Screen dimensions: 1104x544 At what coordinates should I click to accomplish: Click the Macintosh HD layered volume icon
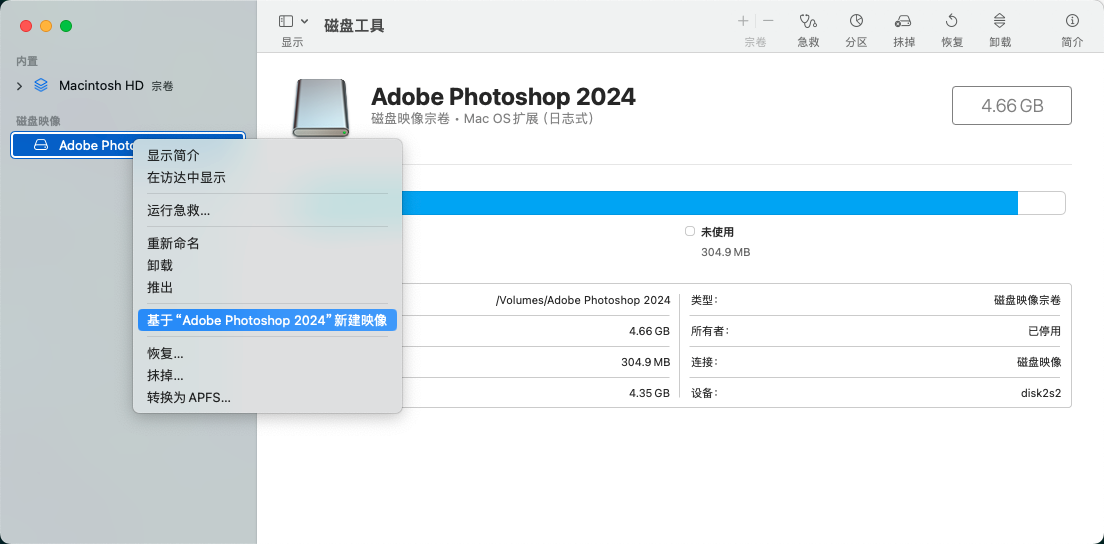[x=41, y=85]
